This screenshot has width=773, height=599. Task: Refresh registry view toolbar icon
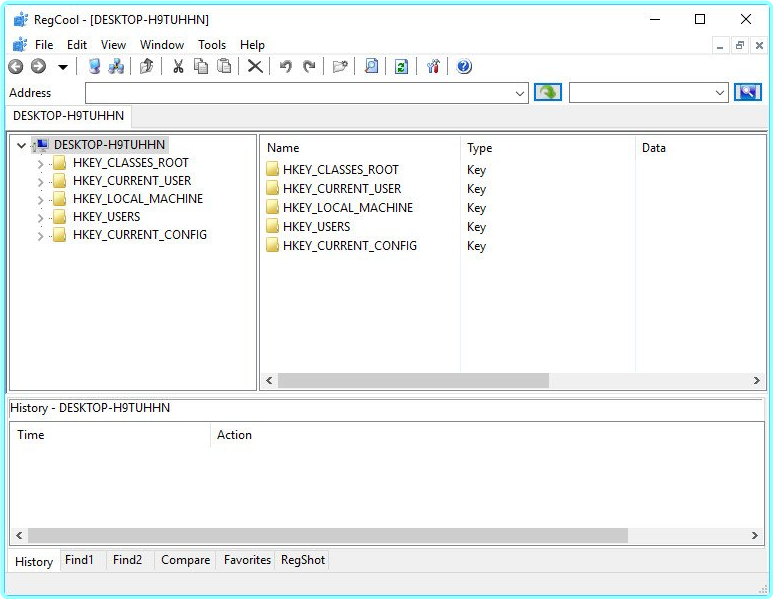tap(401, 66)
